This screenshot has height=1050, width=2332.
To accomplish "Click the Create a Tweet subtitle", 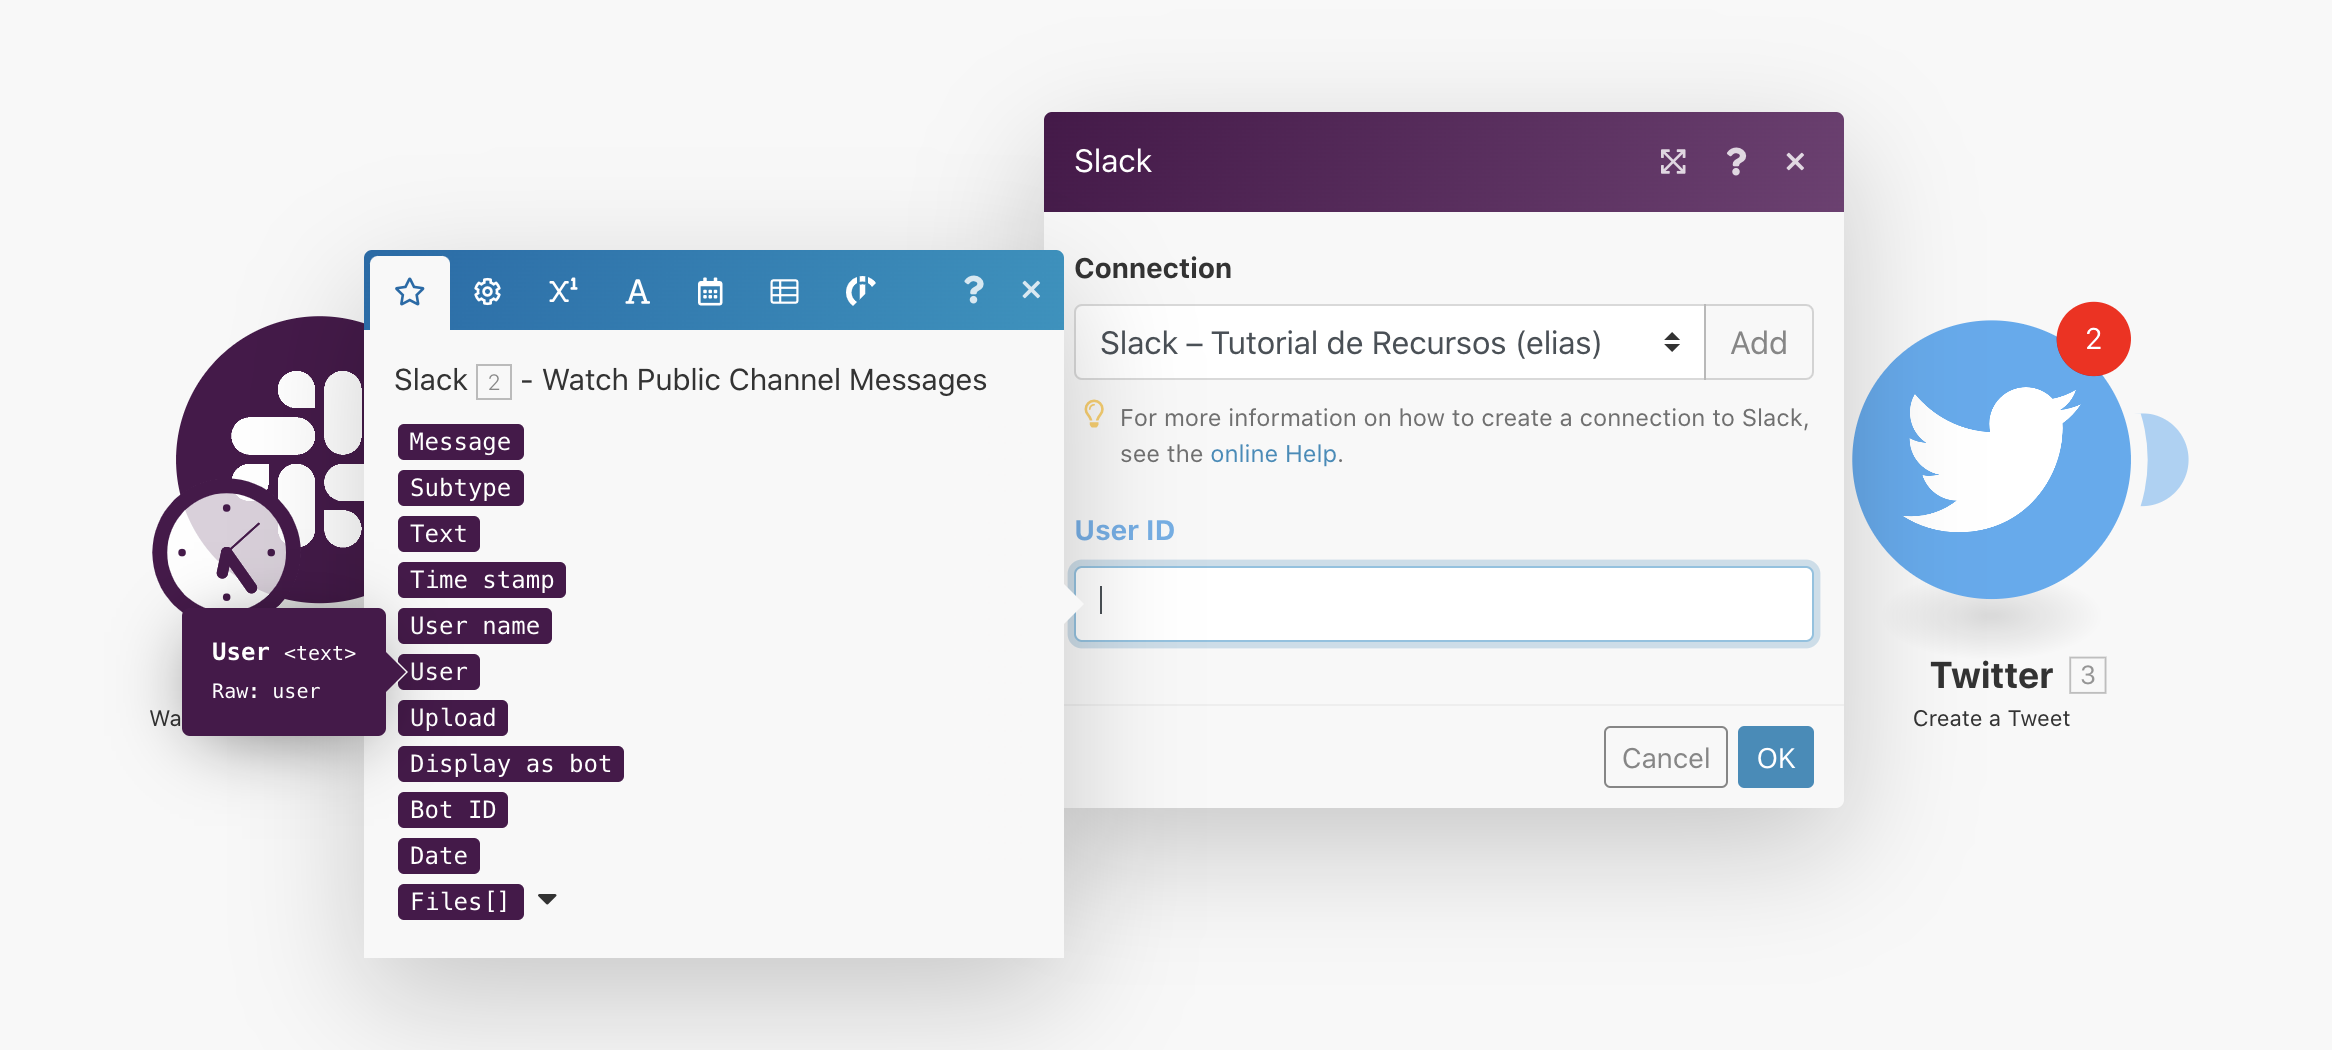I will (1991, 719).
